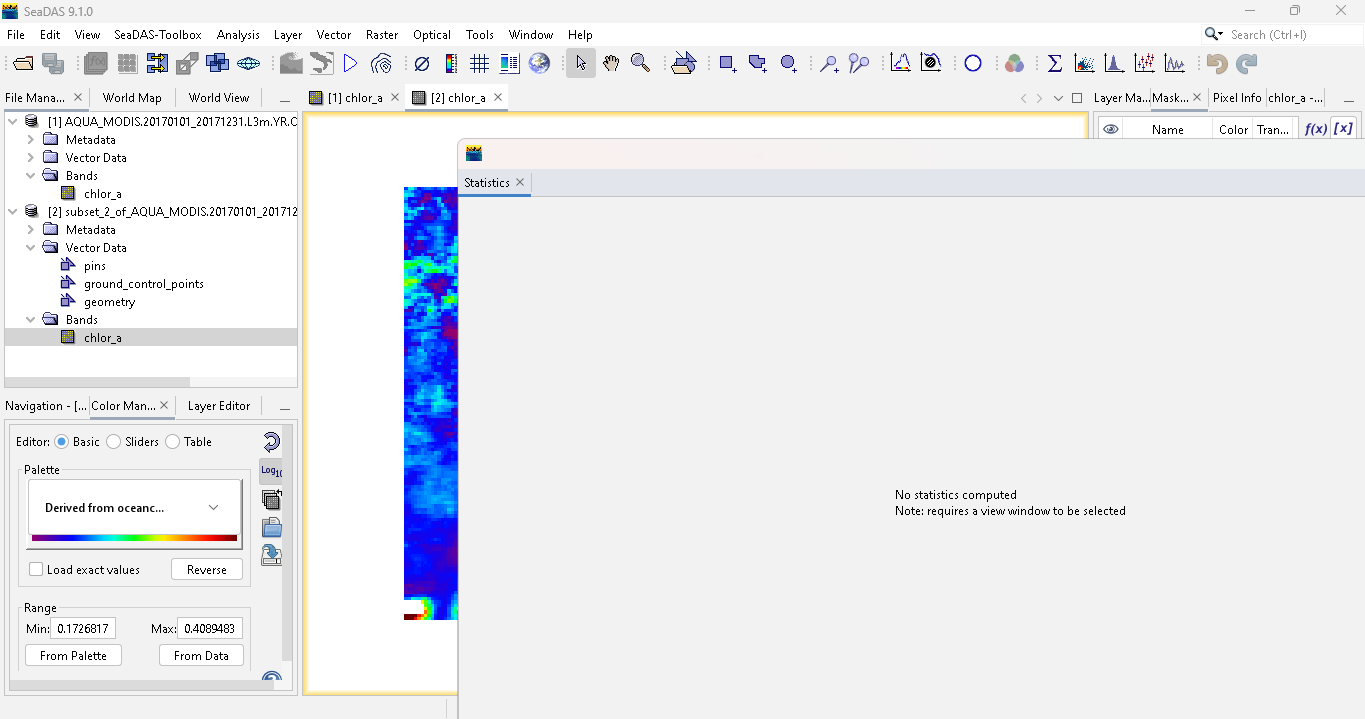
Task: Click the Open Product folder icon in toolbar
Action: click(x=23, y=64)
